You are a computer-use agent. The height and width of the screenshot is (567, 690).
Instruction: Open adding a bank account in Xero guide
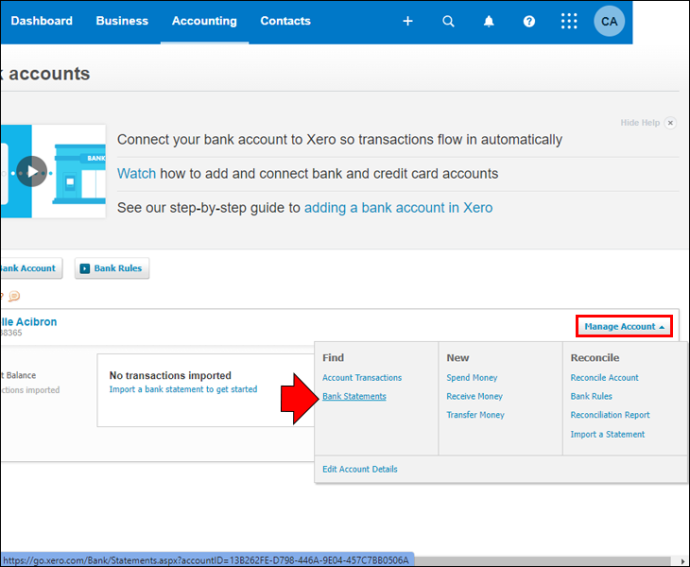(x=398, y=208)
